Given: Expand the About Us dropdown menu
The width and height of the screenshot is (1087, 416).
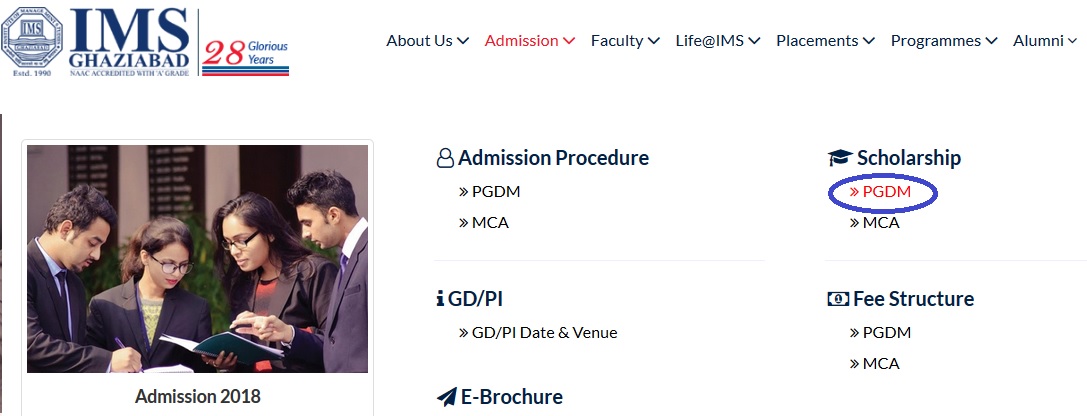Looking at the screenshot, I should pyautogui.click(x=427, y=41).
